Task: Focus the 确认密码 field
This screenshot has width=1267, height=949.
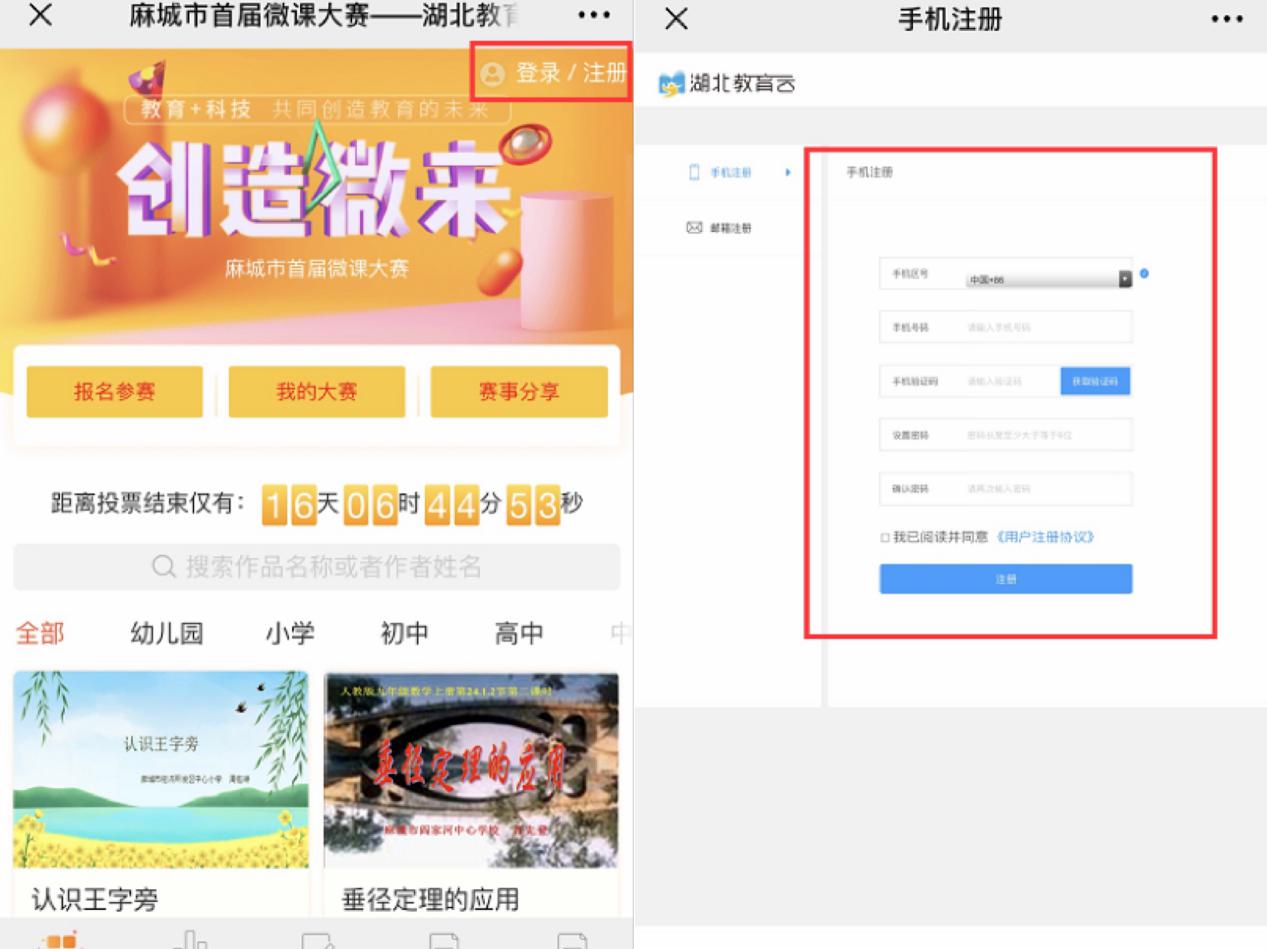Action: point(1005,489)
